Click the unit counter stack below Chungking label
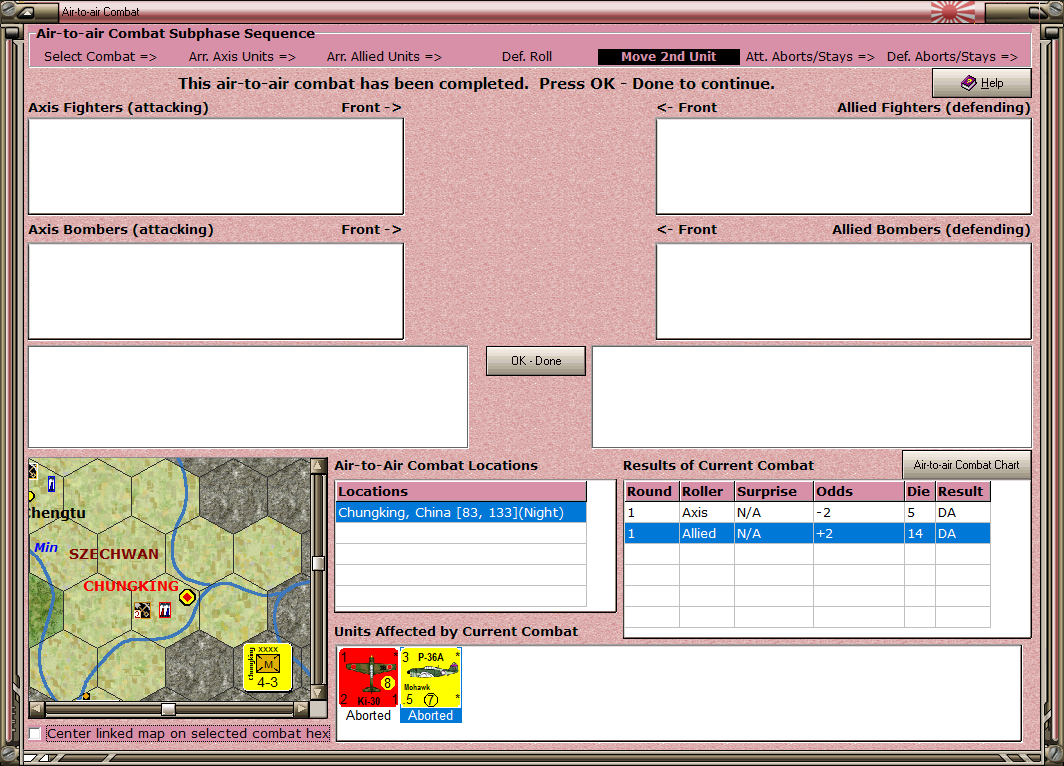This screenshot has height=766, width=1064. (x=153, y=610)
